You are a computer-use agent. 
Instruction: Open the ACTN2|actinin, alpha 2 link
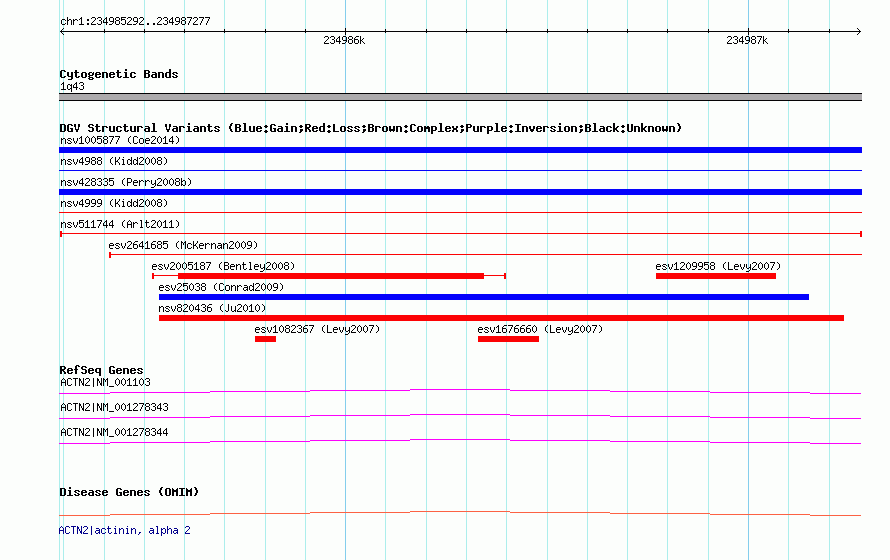point(124,530)
